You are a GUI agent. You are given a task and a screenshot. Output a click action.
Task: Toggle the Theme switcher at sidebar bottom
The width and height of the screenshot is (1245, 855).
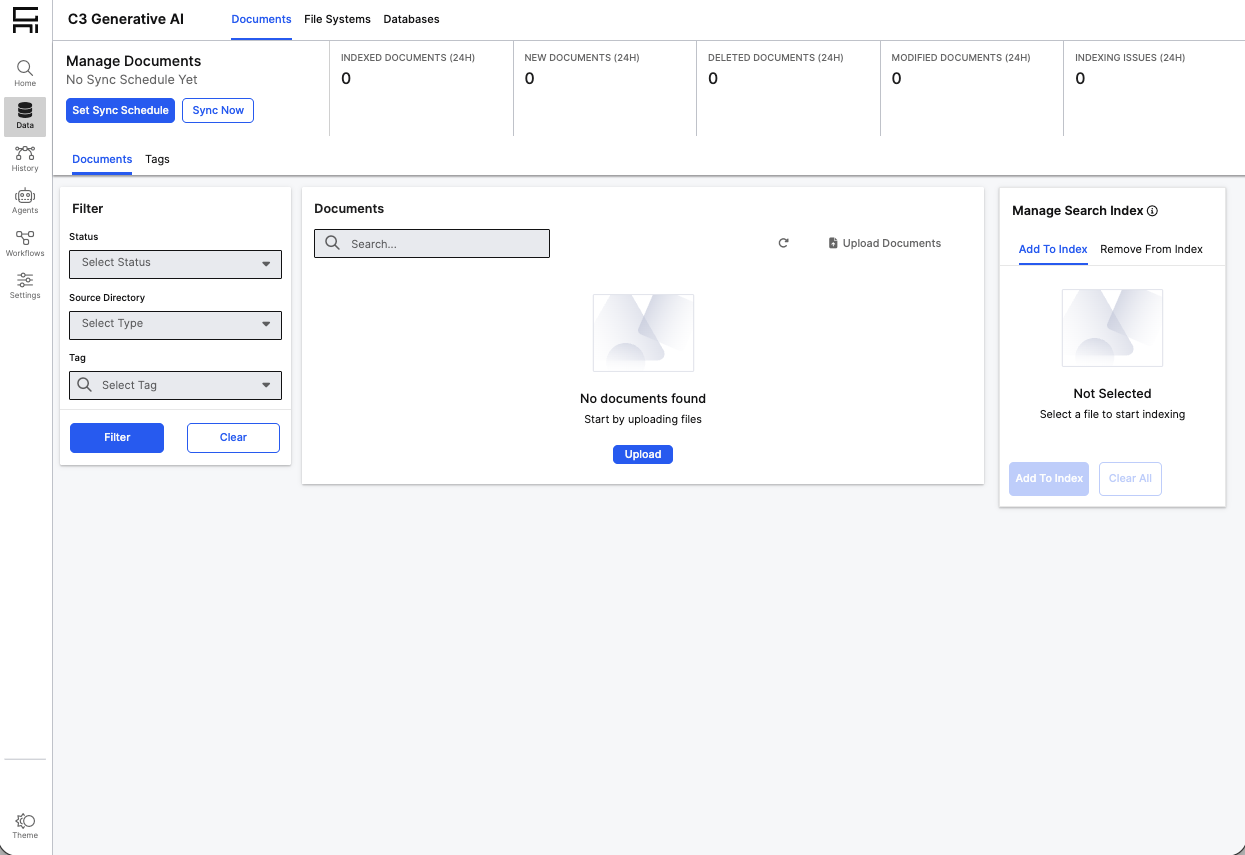[x=24, y=822]
